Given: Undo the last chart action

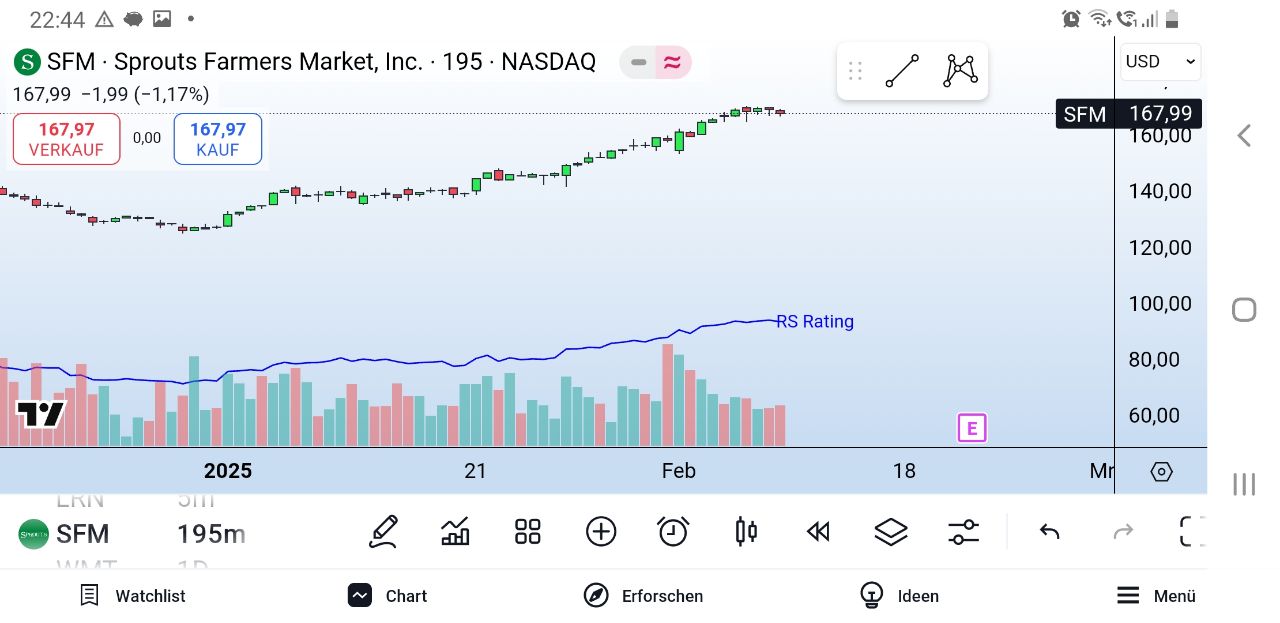Looking at the screenshot, I should (x=1049, y=531).
